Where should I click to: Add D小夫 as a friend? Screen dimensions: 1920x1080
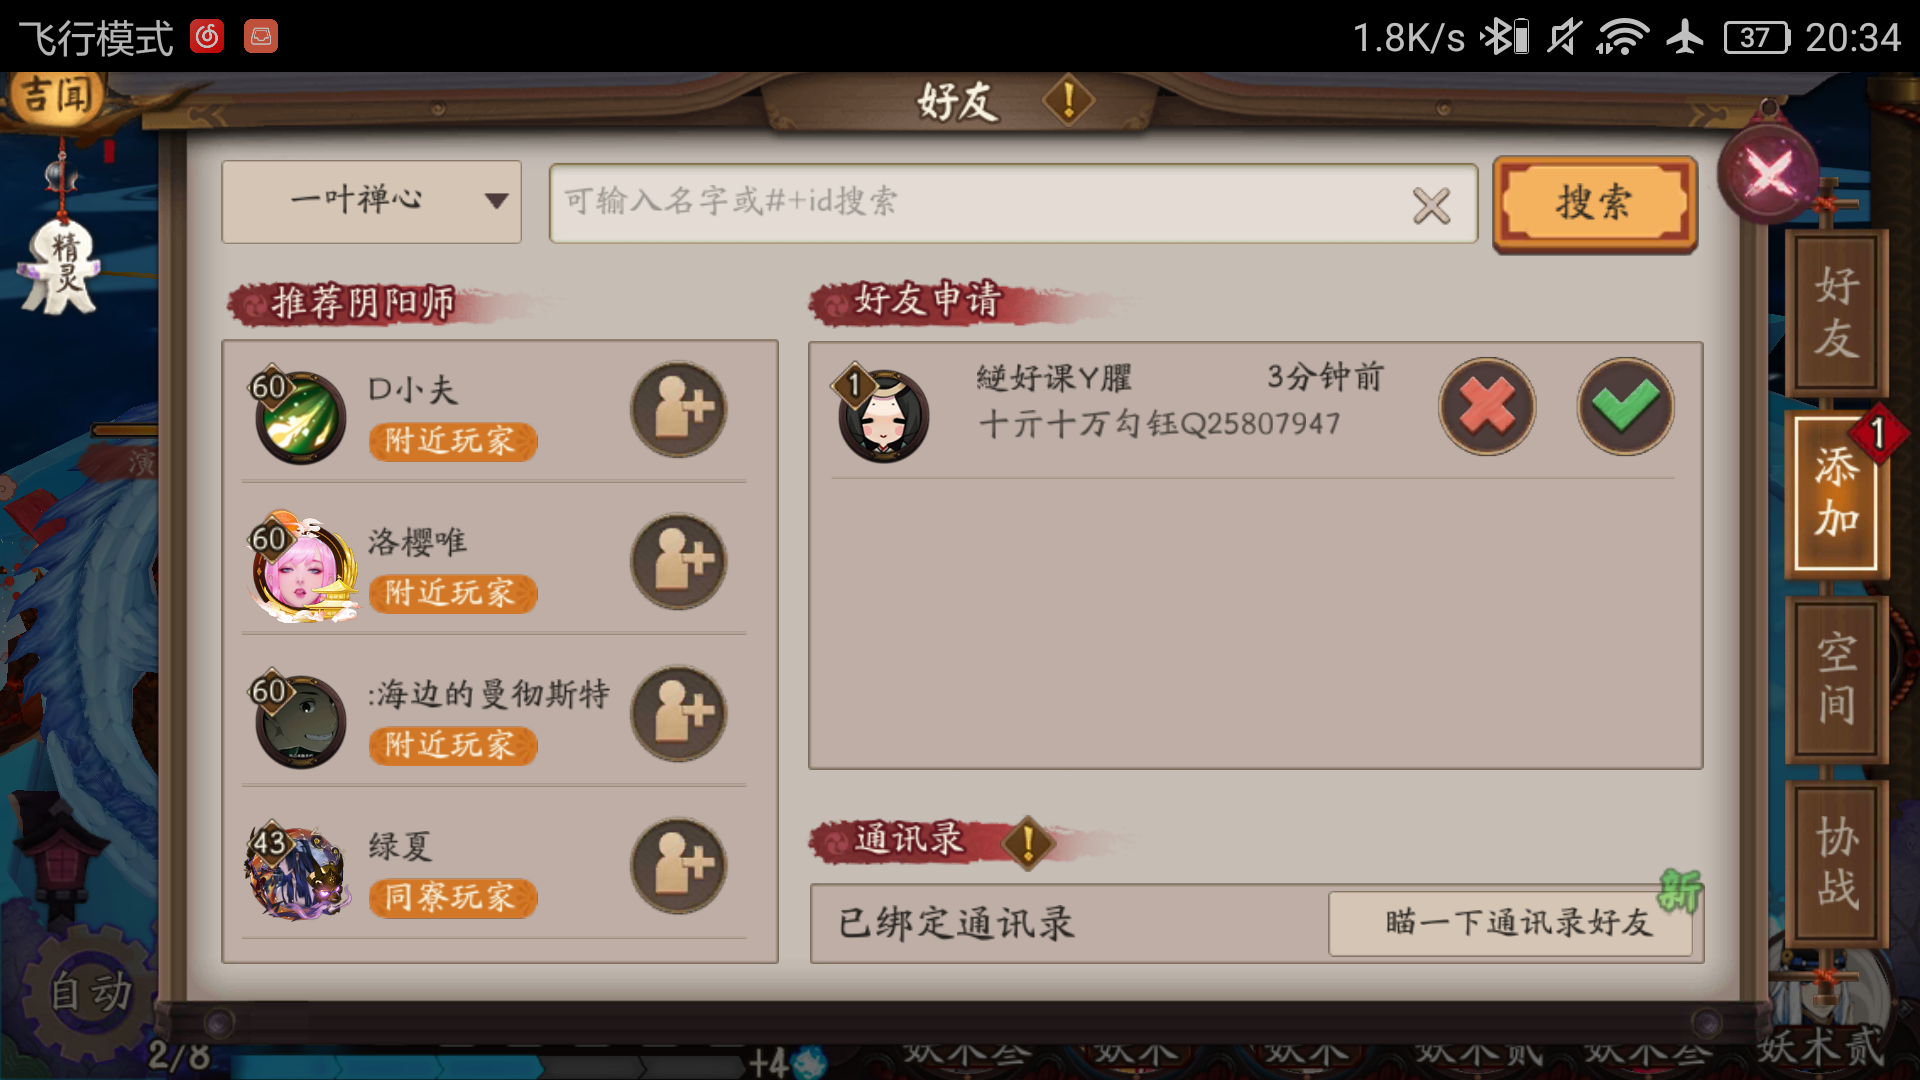(x=678, y=409)
